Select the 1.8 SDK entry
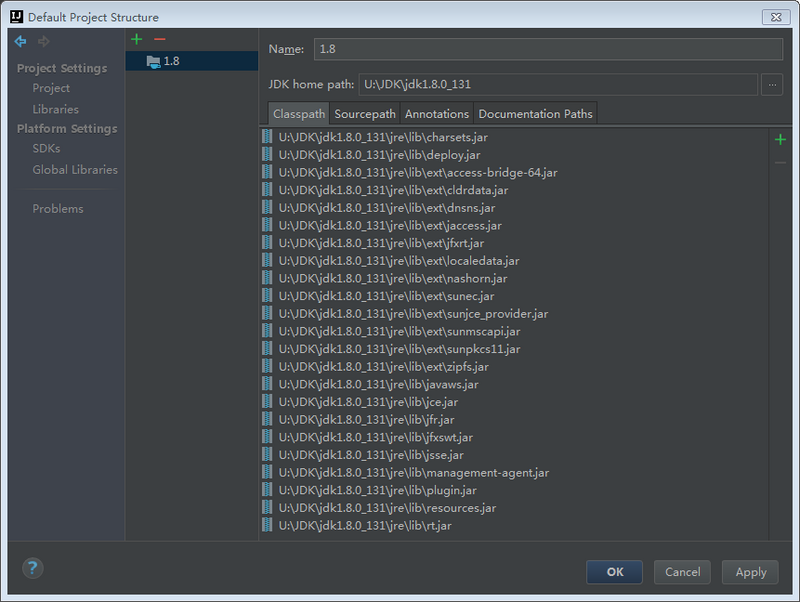 192,61
